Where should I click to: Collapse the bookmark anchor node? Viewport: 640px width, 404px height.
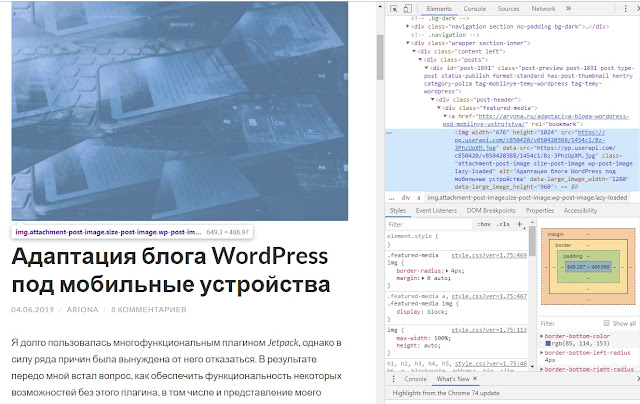[445, 116]
